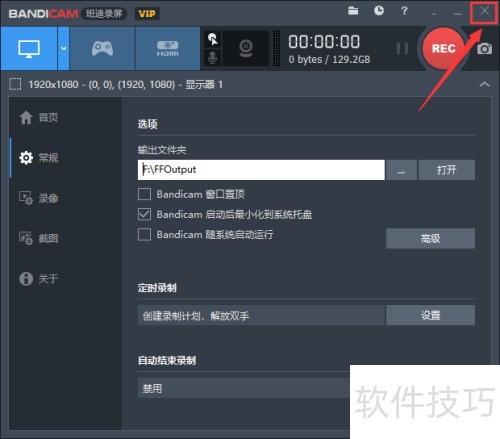
Task: Toggle webcam overlay icon
Action: [x=246, y=49]
